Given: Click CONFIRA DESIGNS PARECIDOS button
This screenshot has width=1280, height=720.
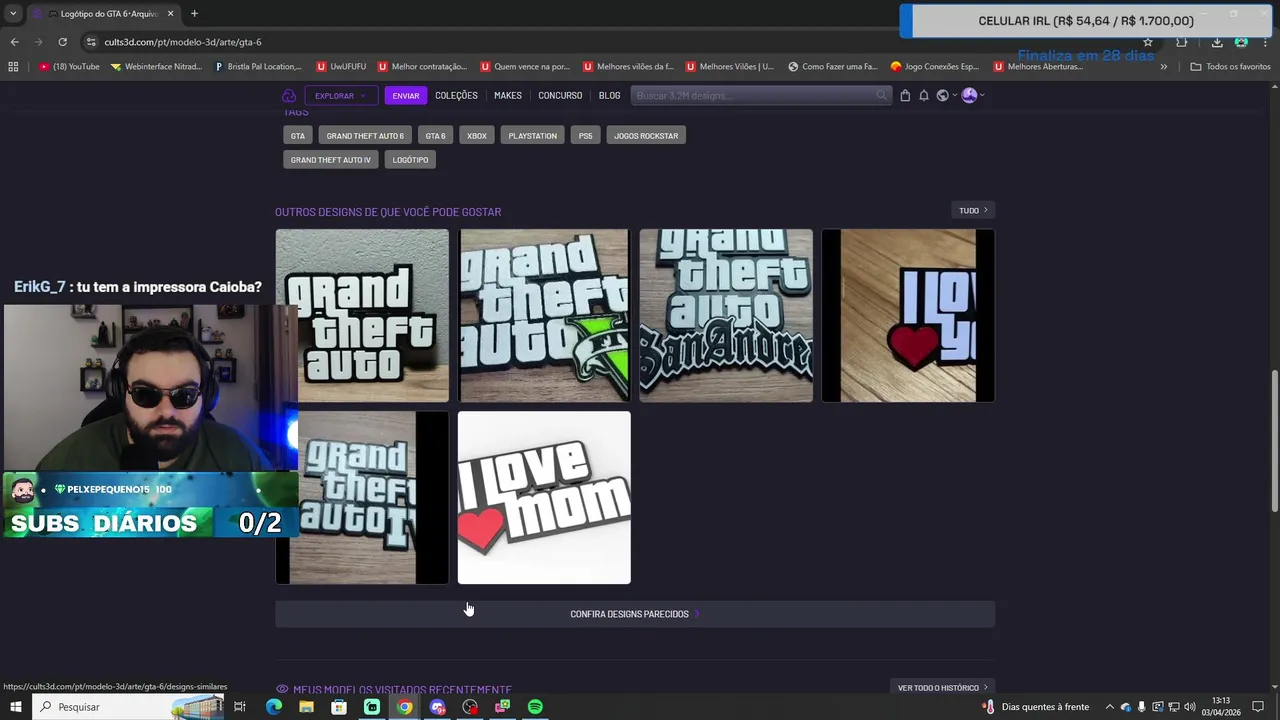Looking at the screenshot, I should tap(635, 614).
